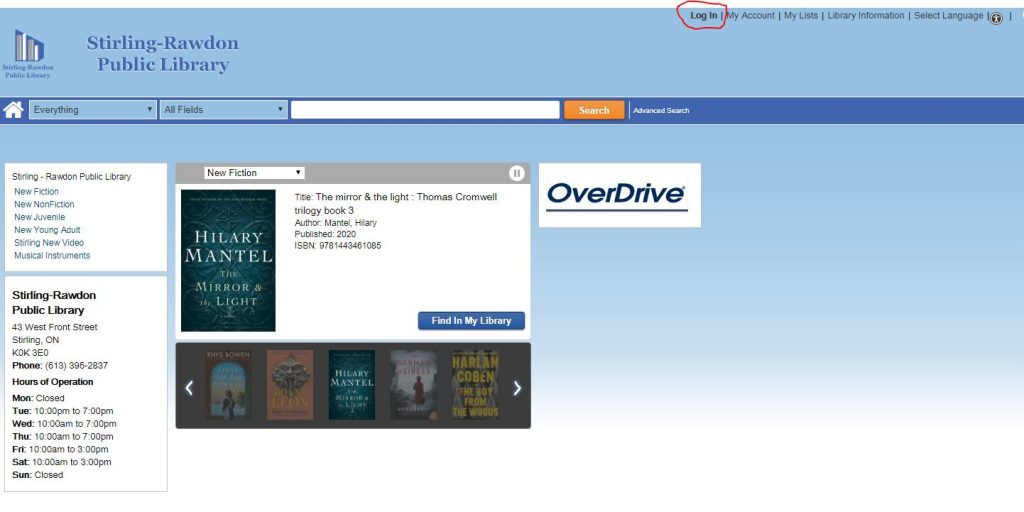Open the accessibility icon in top menu

point(996,18)
